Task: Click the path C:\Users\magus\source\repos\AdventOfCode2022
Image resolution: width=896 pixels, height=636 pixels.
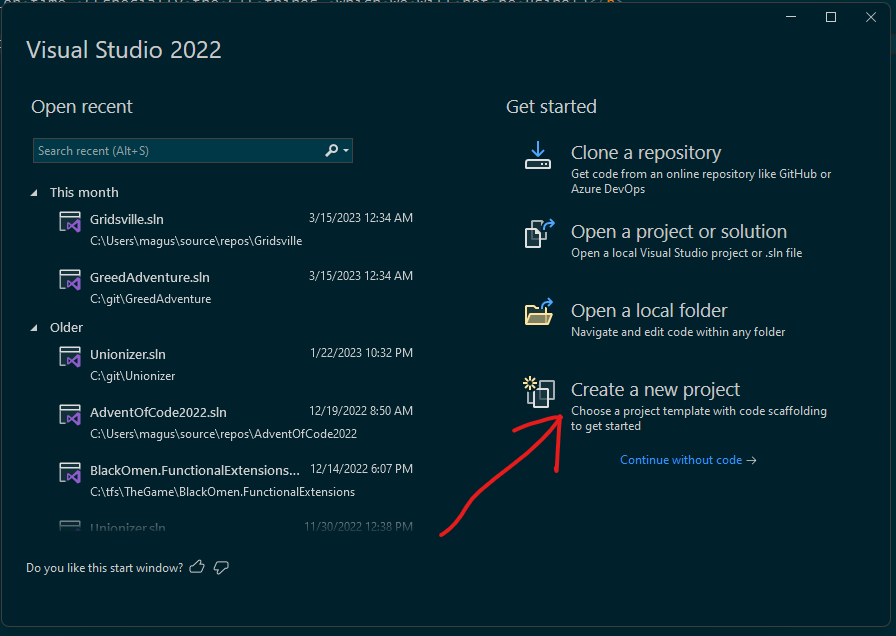Action: [223, 434]
